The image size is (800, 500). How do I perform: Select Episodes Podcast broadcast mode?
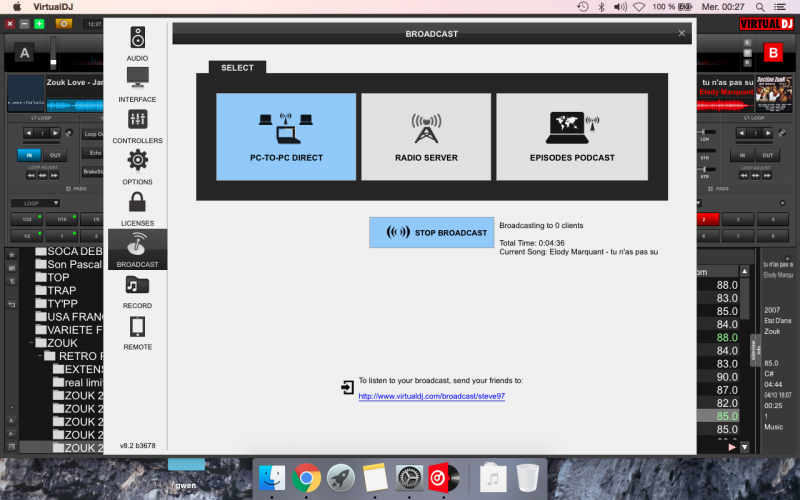coord(572,137)
